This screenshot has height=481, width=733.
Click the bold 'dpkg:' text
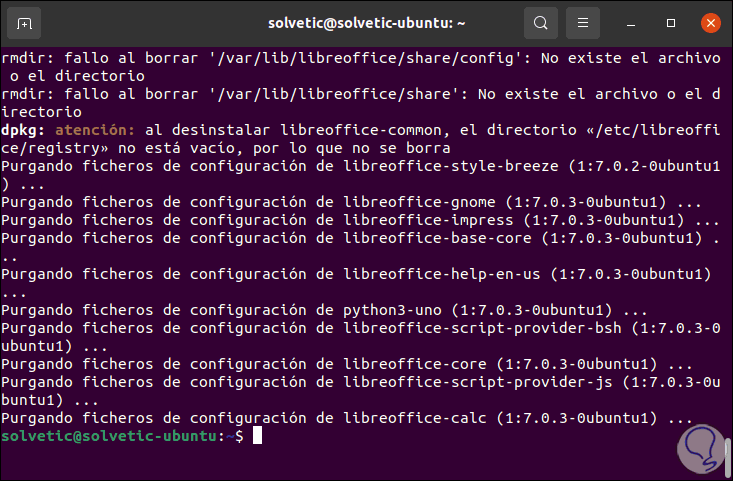click(x=23, y=130)
